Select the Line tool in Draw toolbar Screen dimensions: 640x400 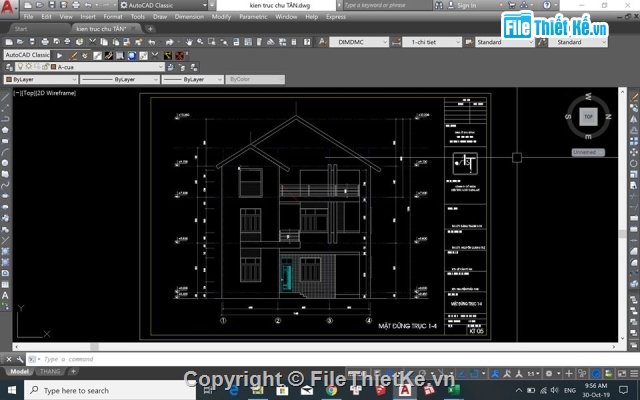[5, 97]
